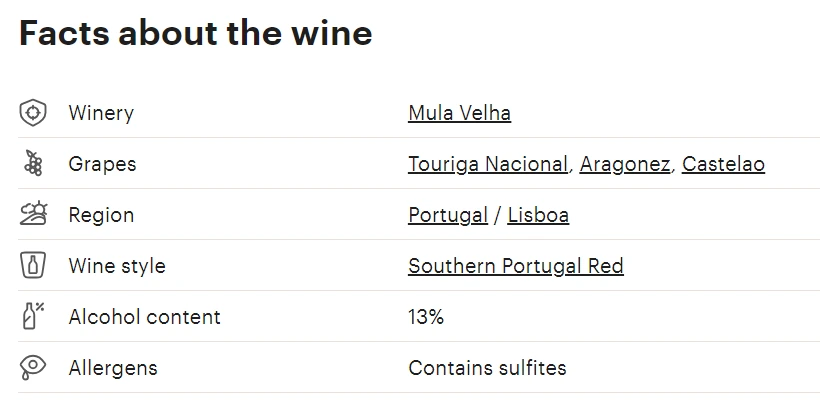This screenshot has width=820, height=400.
Task: Go to the Lisboa region link
Action: point(538,215)
